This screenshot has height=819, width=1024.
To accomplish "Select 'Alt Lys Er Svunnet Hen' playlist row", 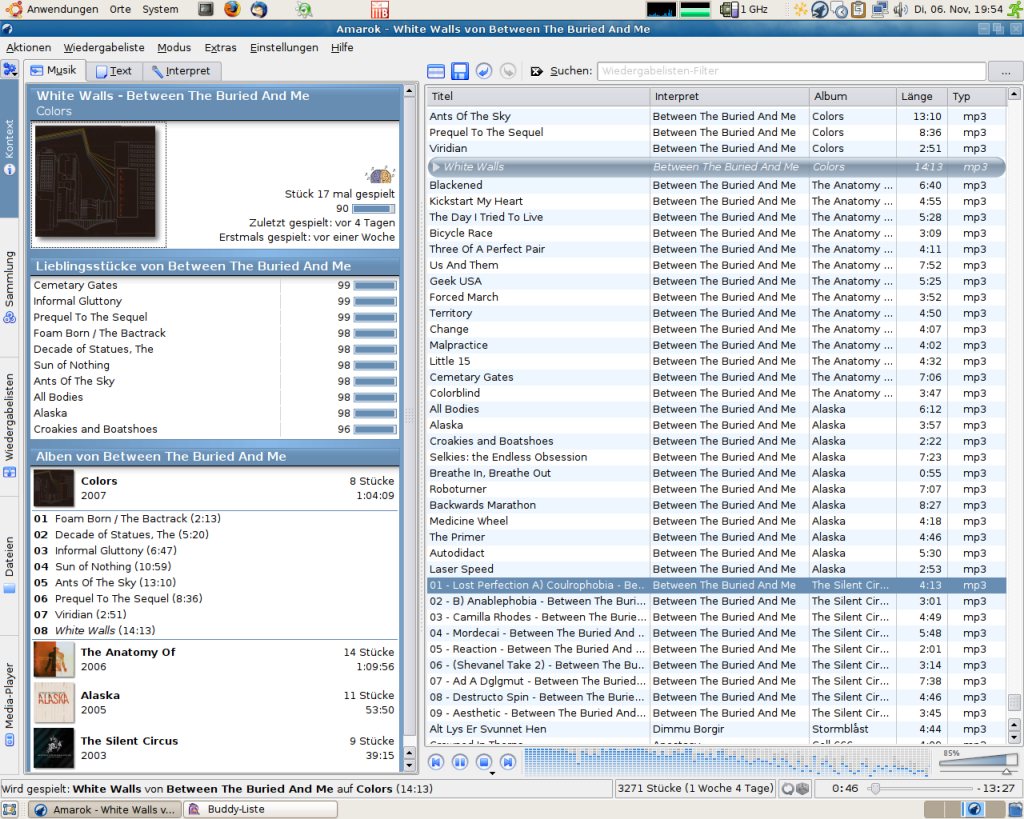I will [716, 730].
